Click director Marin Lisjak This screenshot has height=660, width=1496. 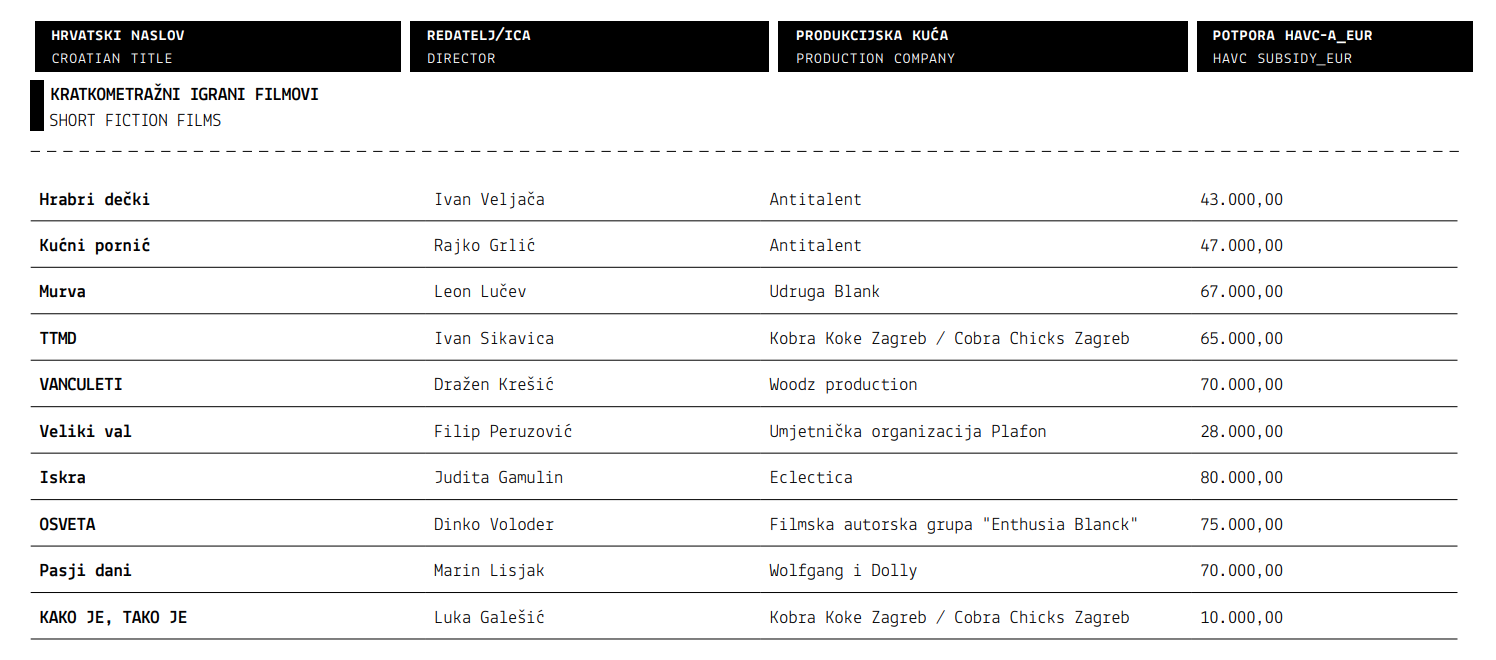tap(489, 570)
